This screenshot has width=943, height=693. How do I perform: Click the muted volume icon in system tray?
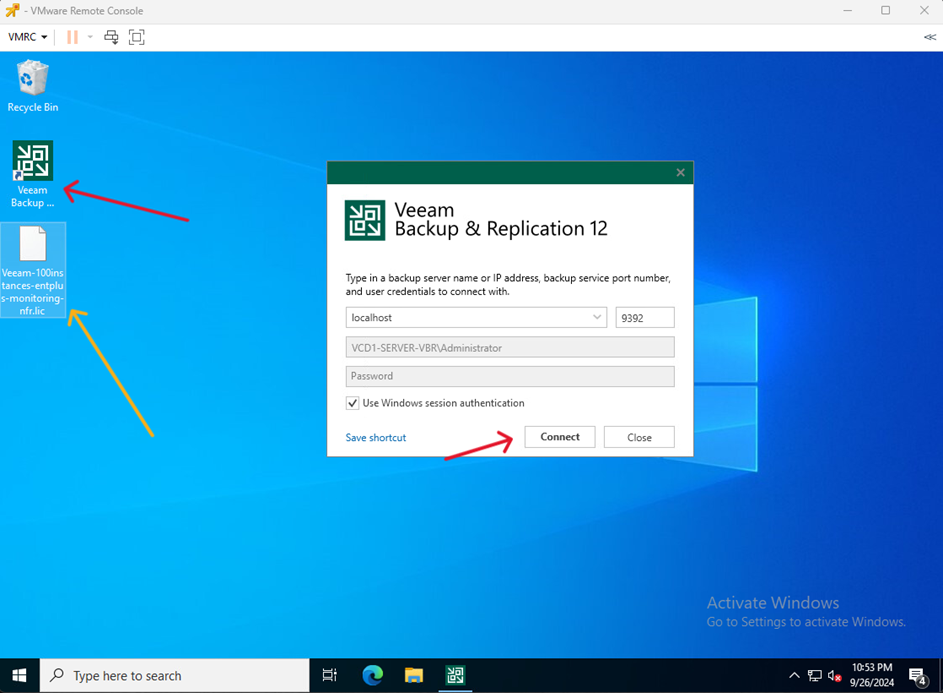(834, 676)
